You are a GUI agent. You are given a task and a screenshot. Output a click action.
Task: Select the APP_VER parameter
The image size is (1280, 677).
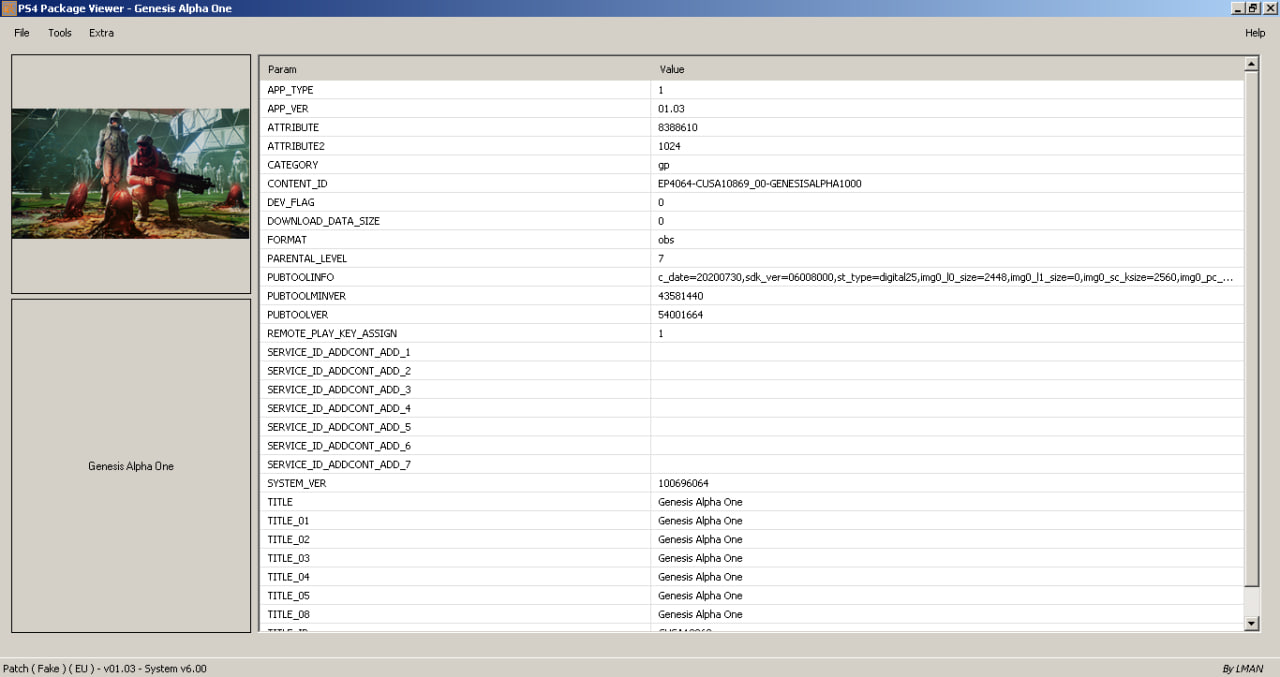coord(290,109)
